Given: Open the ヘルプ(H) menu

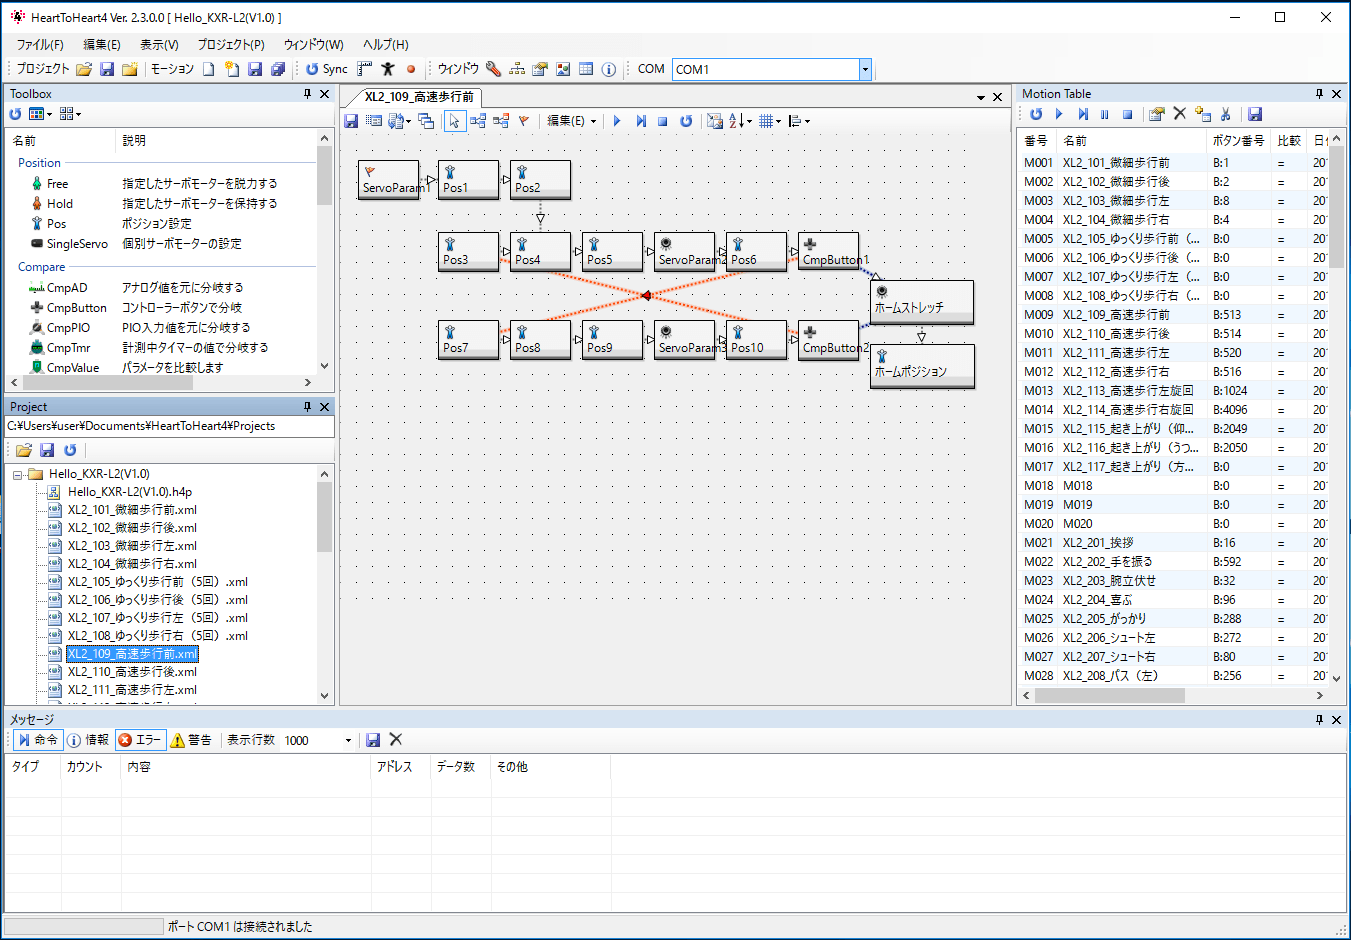Looking at the screenshot, I should click(x=385, y=45).
